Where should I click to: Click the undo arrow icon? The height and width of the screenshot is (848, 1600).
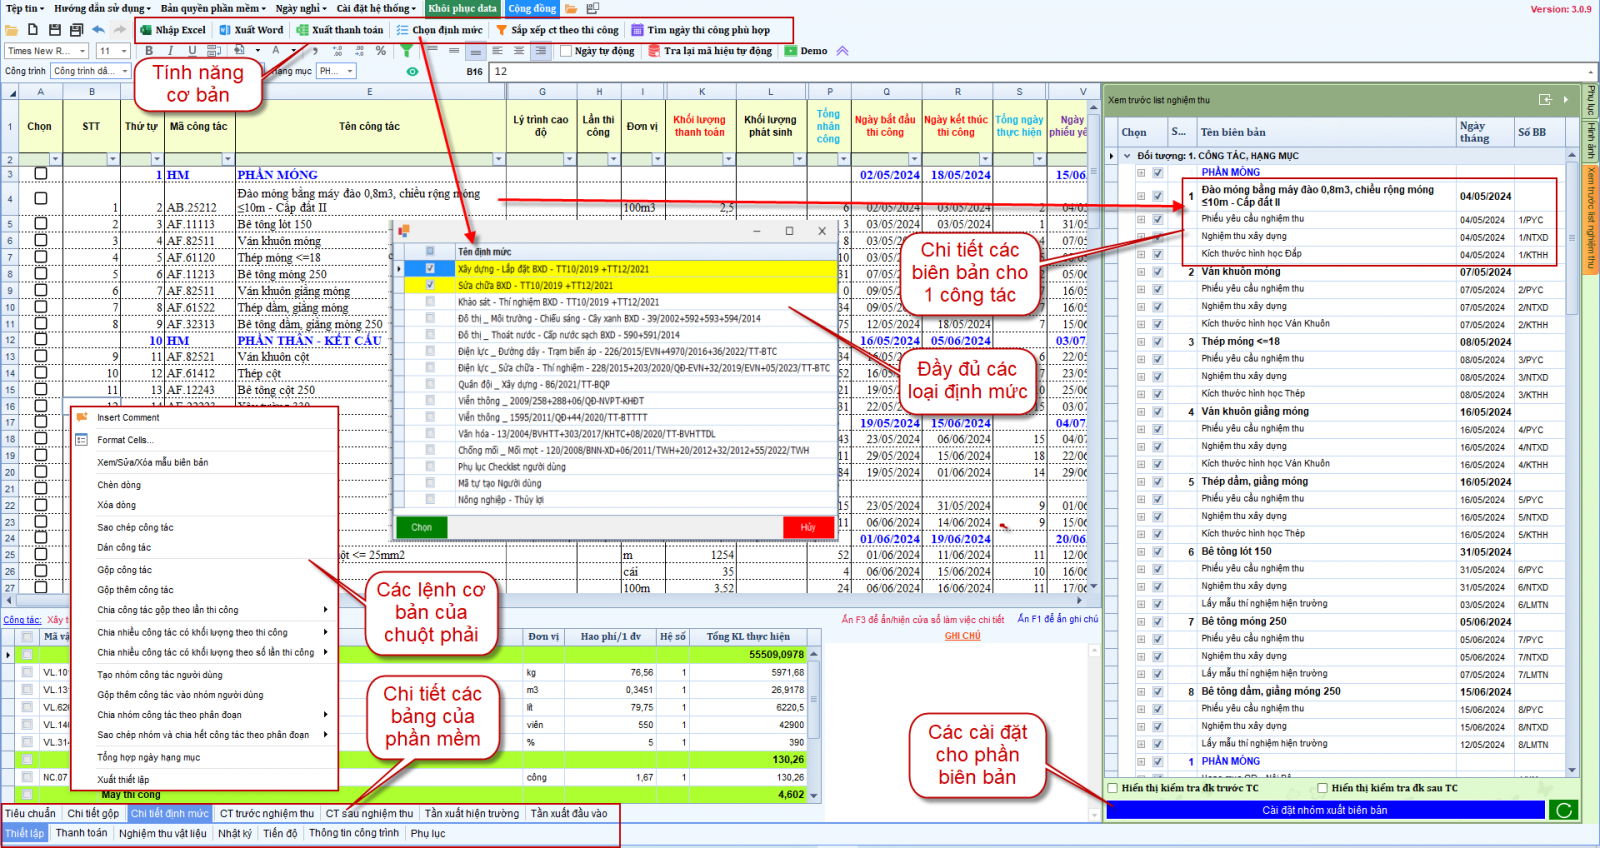point(99,30)
